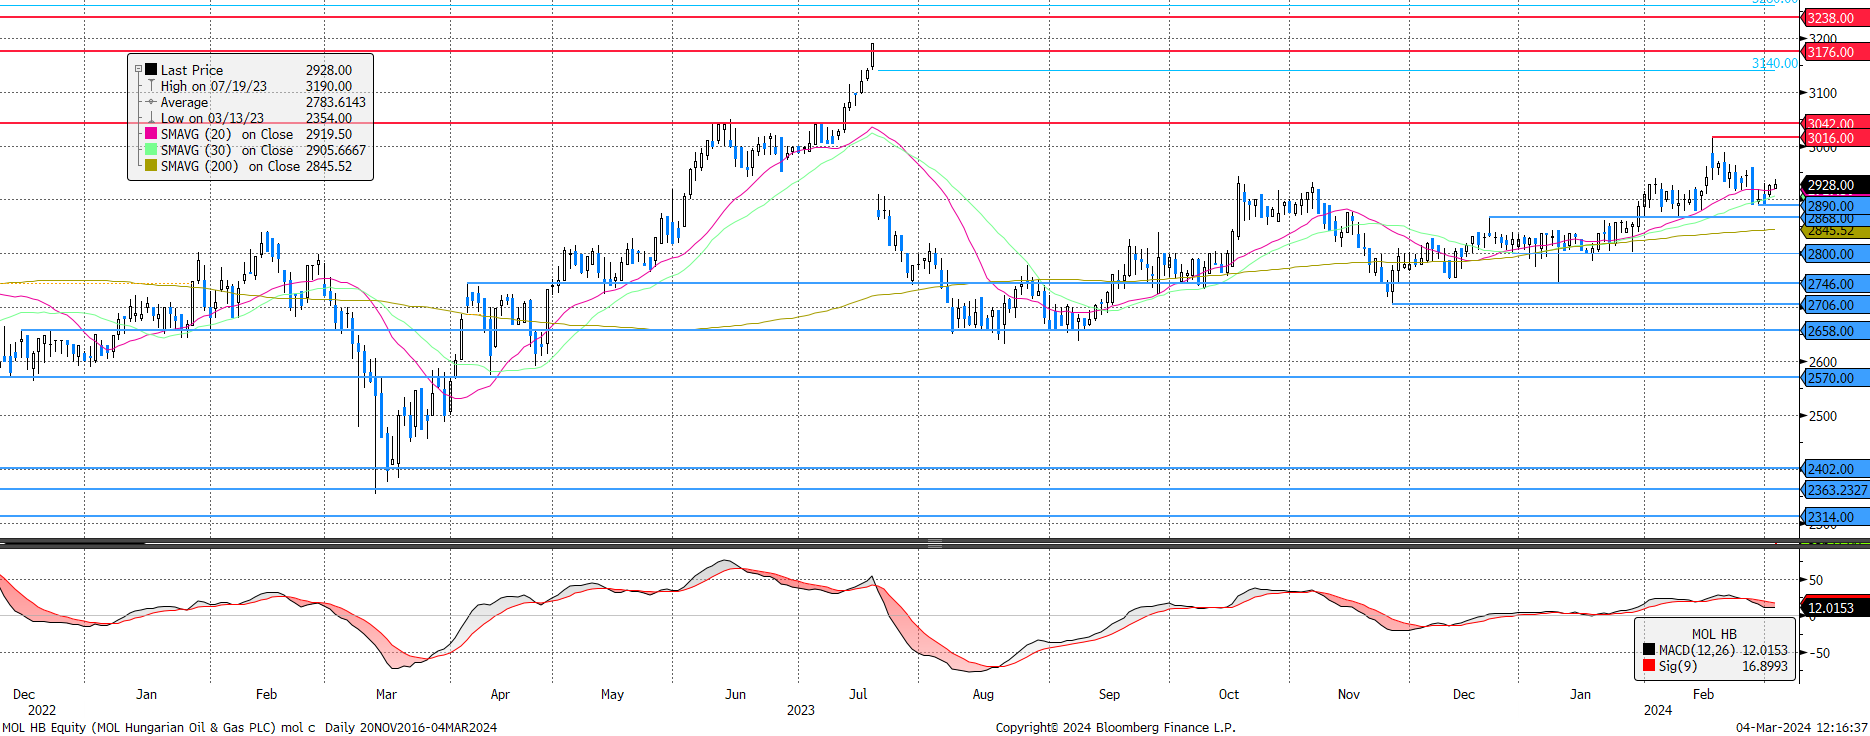Viewport: 1870px width, 736px height.
Task: Click the black 2928.00 last price tag
Action: [1834, 185]
